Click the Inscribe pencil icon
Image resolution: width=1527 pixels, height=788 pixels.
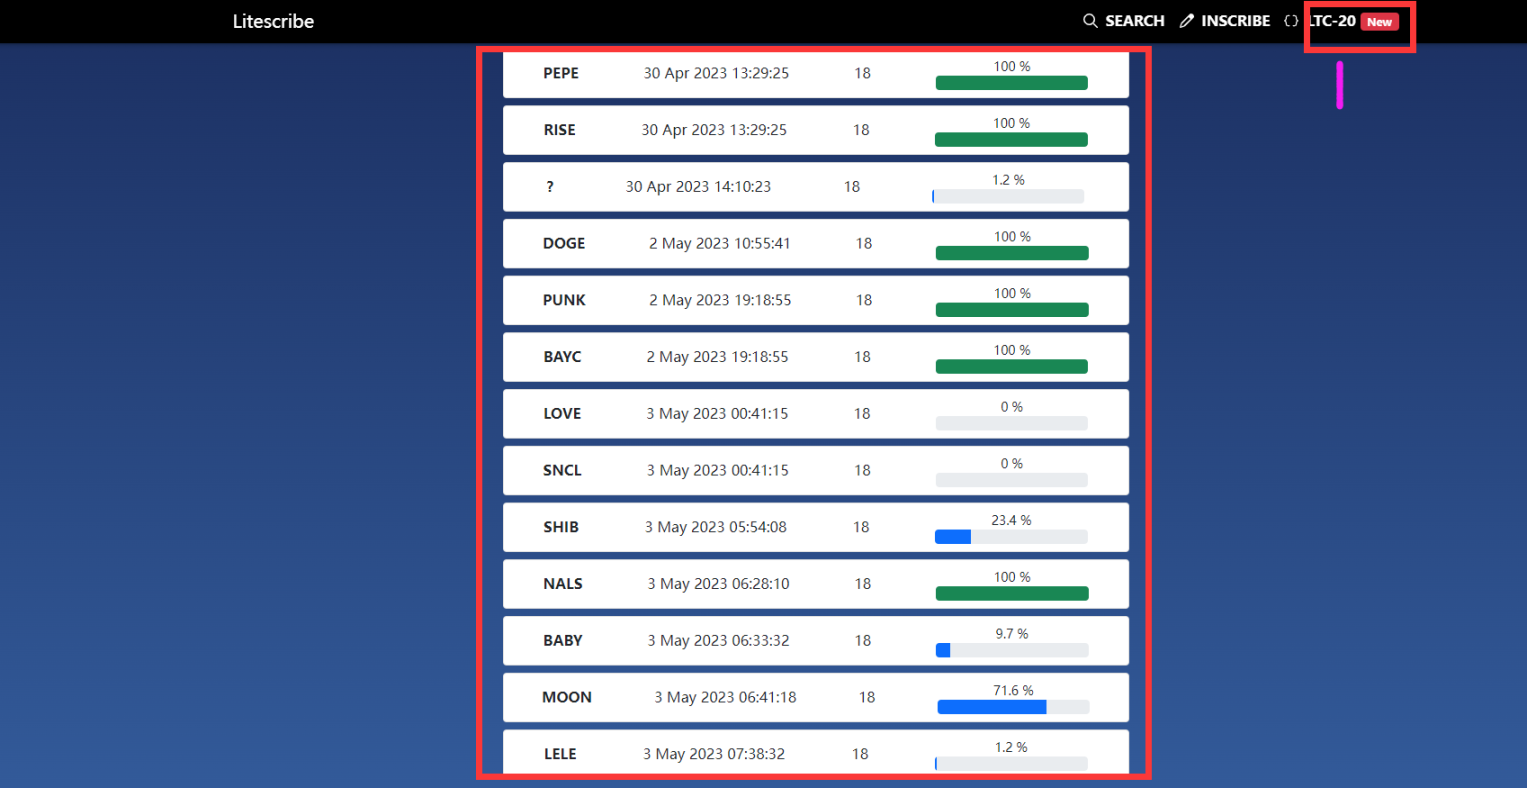(1187, 21)
